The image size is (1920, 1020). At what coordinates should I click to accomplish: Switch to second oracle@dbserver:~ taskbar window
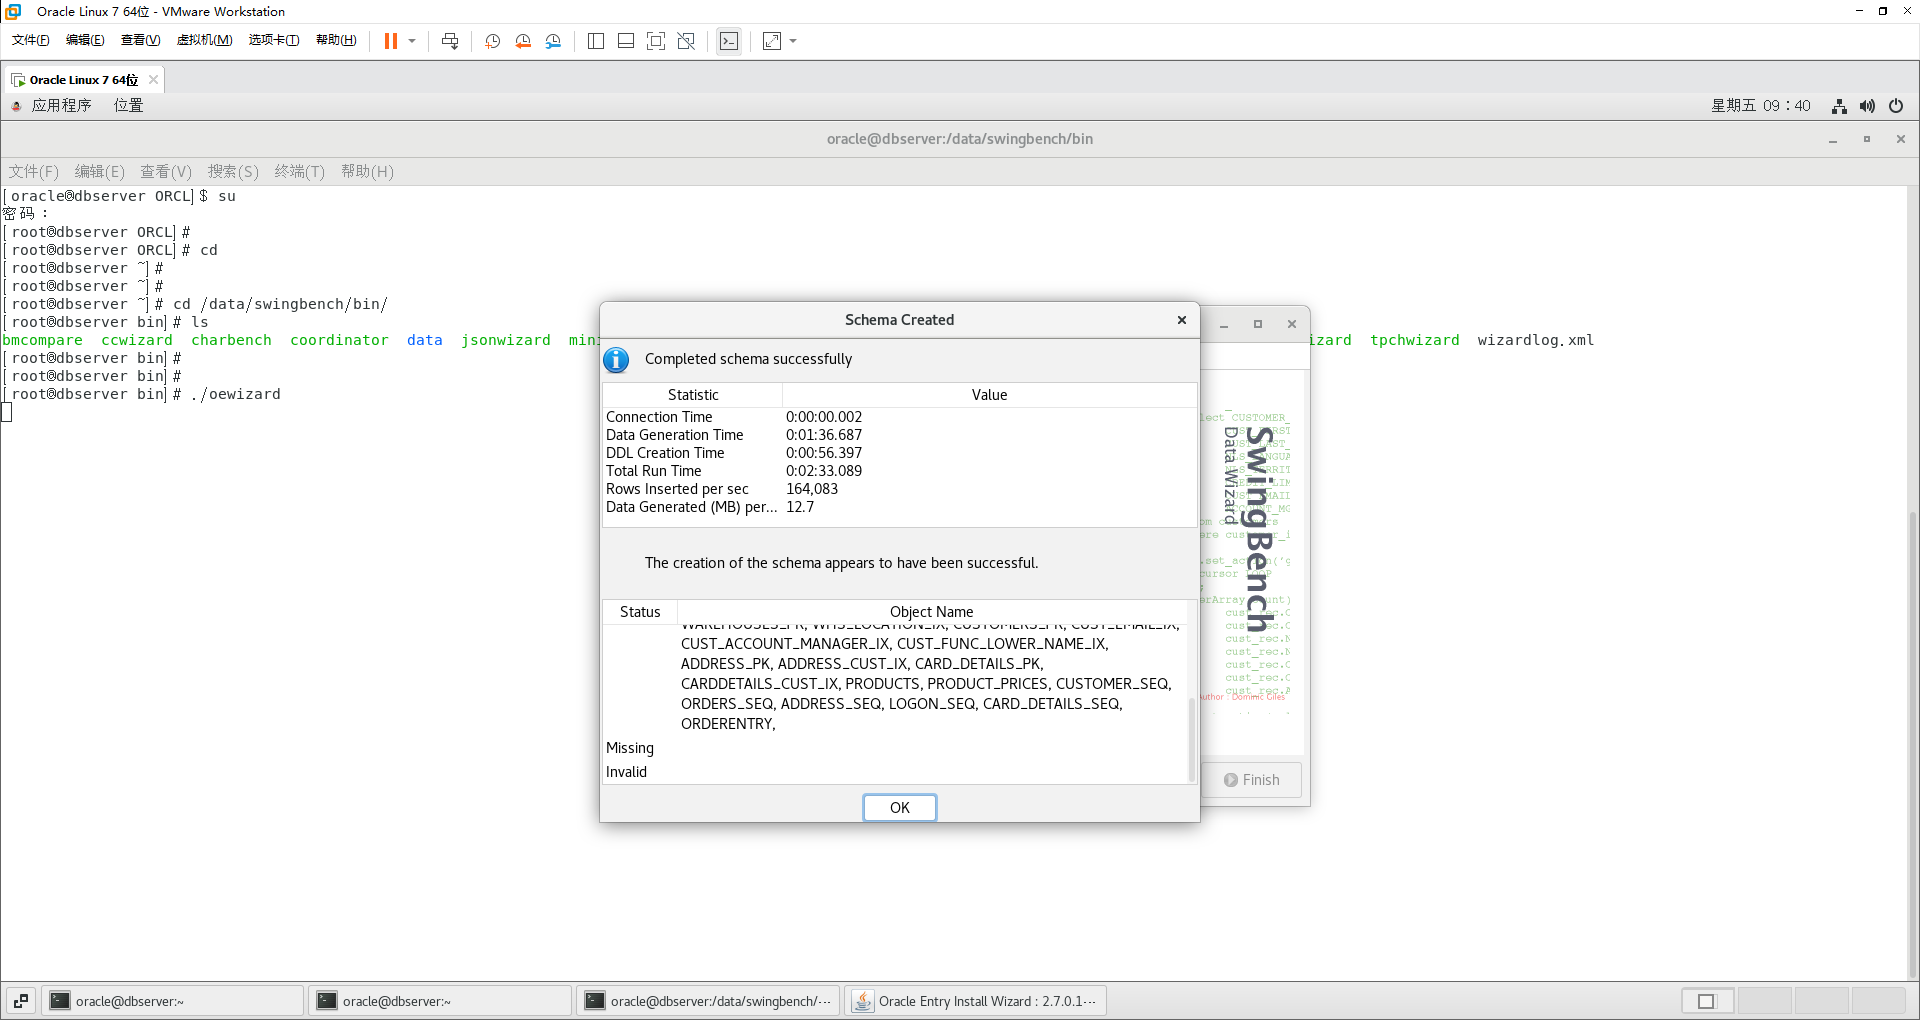pos(440,1001)
